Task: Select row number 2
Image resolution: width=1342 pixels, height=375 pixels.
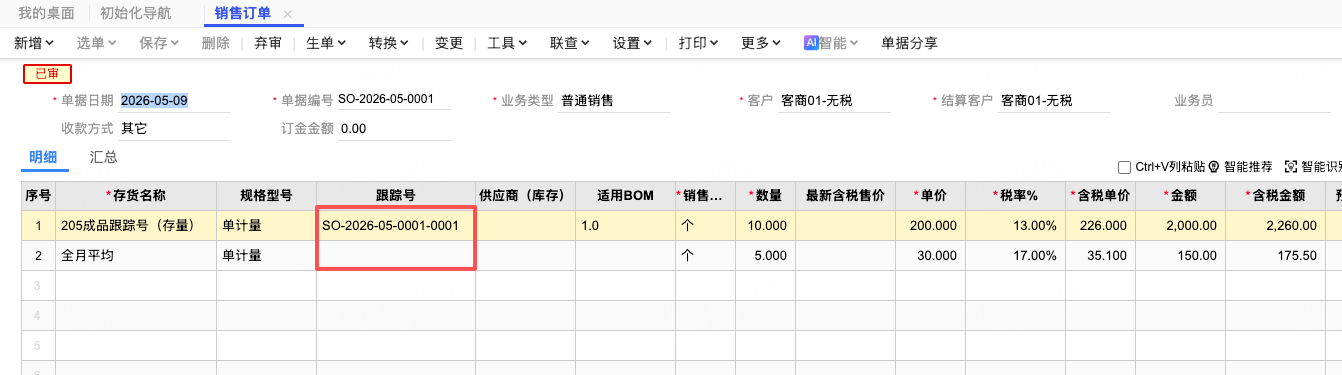Action: click(38, 256)
